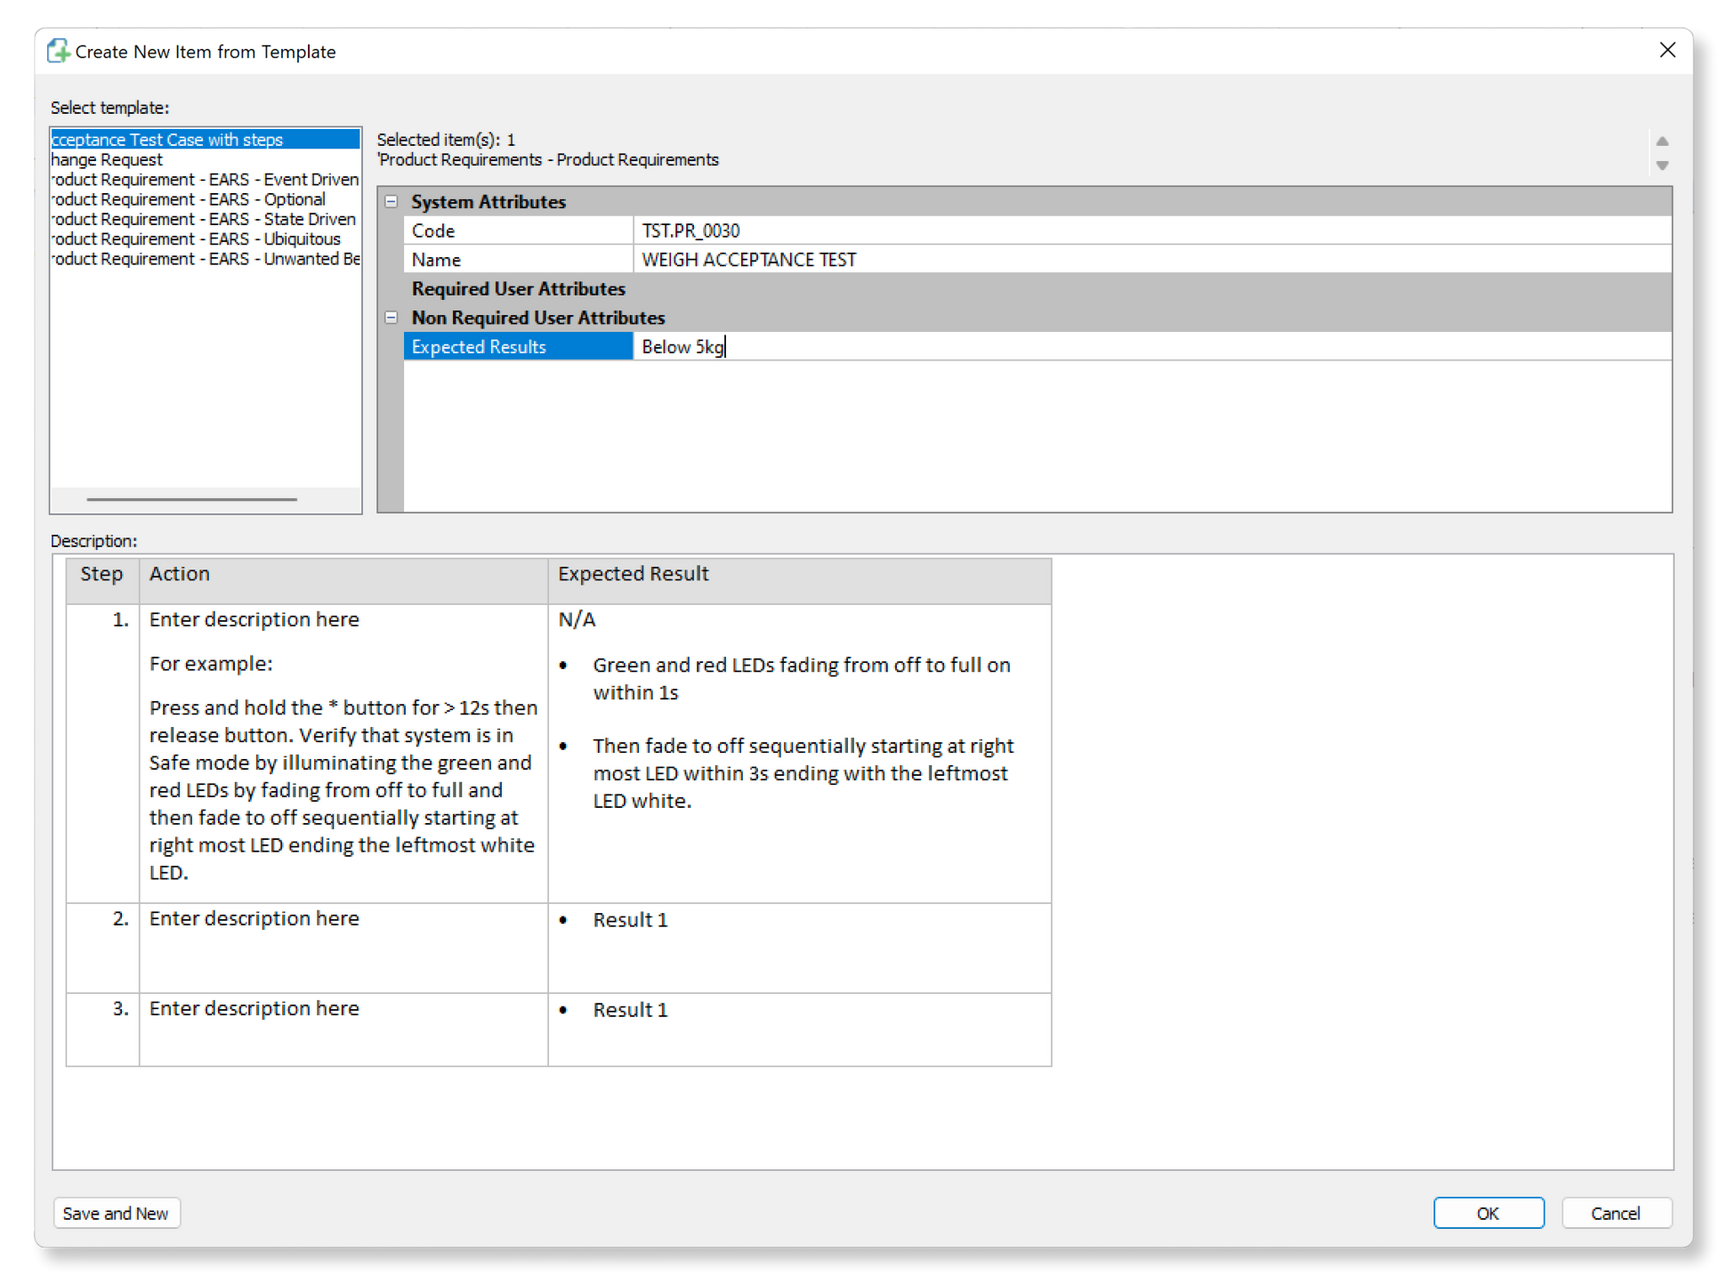Click the Code value field TST.PR_0030

pos(1150,231)
